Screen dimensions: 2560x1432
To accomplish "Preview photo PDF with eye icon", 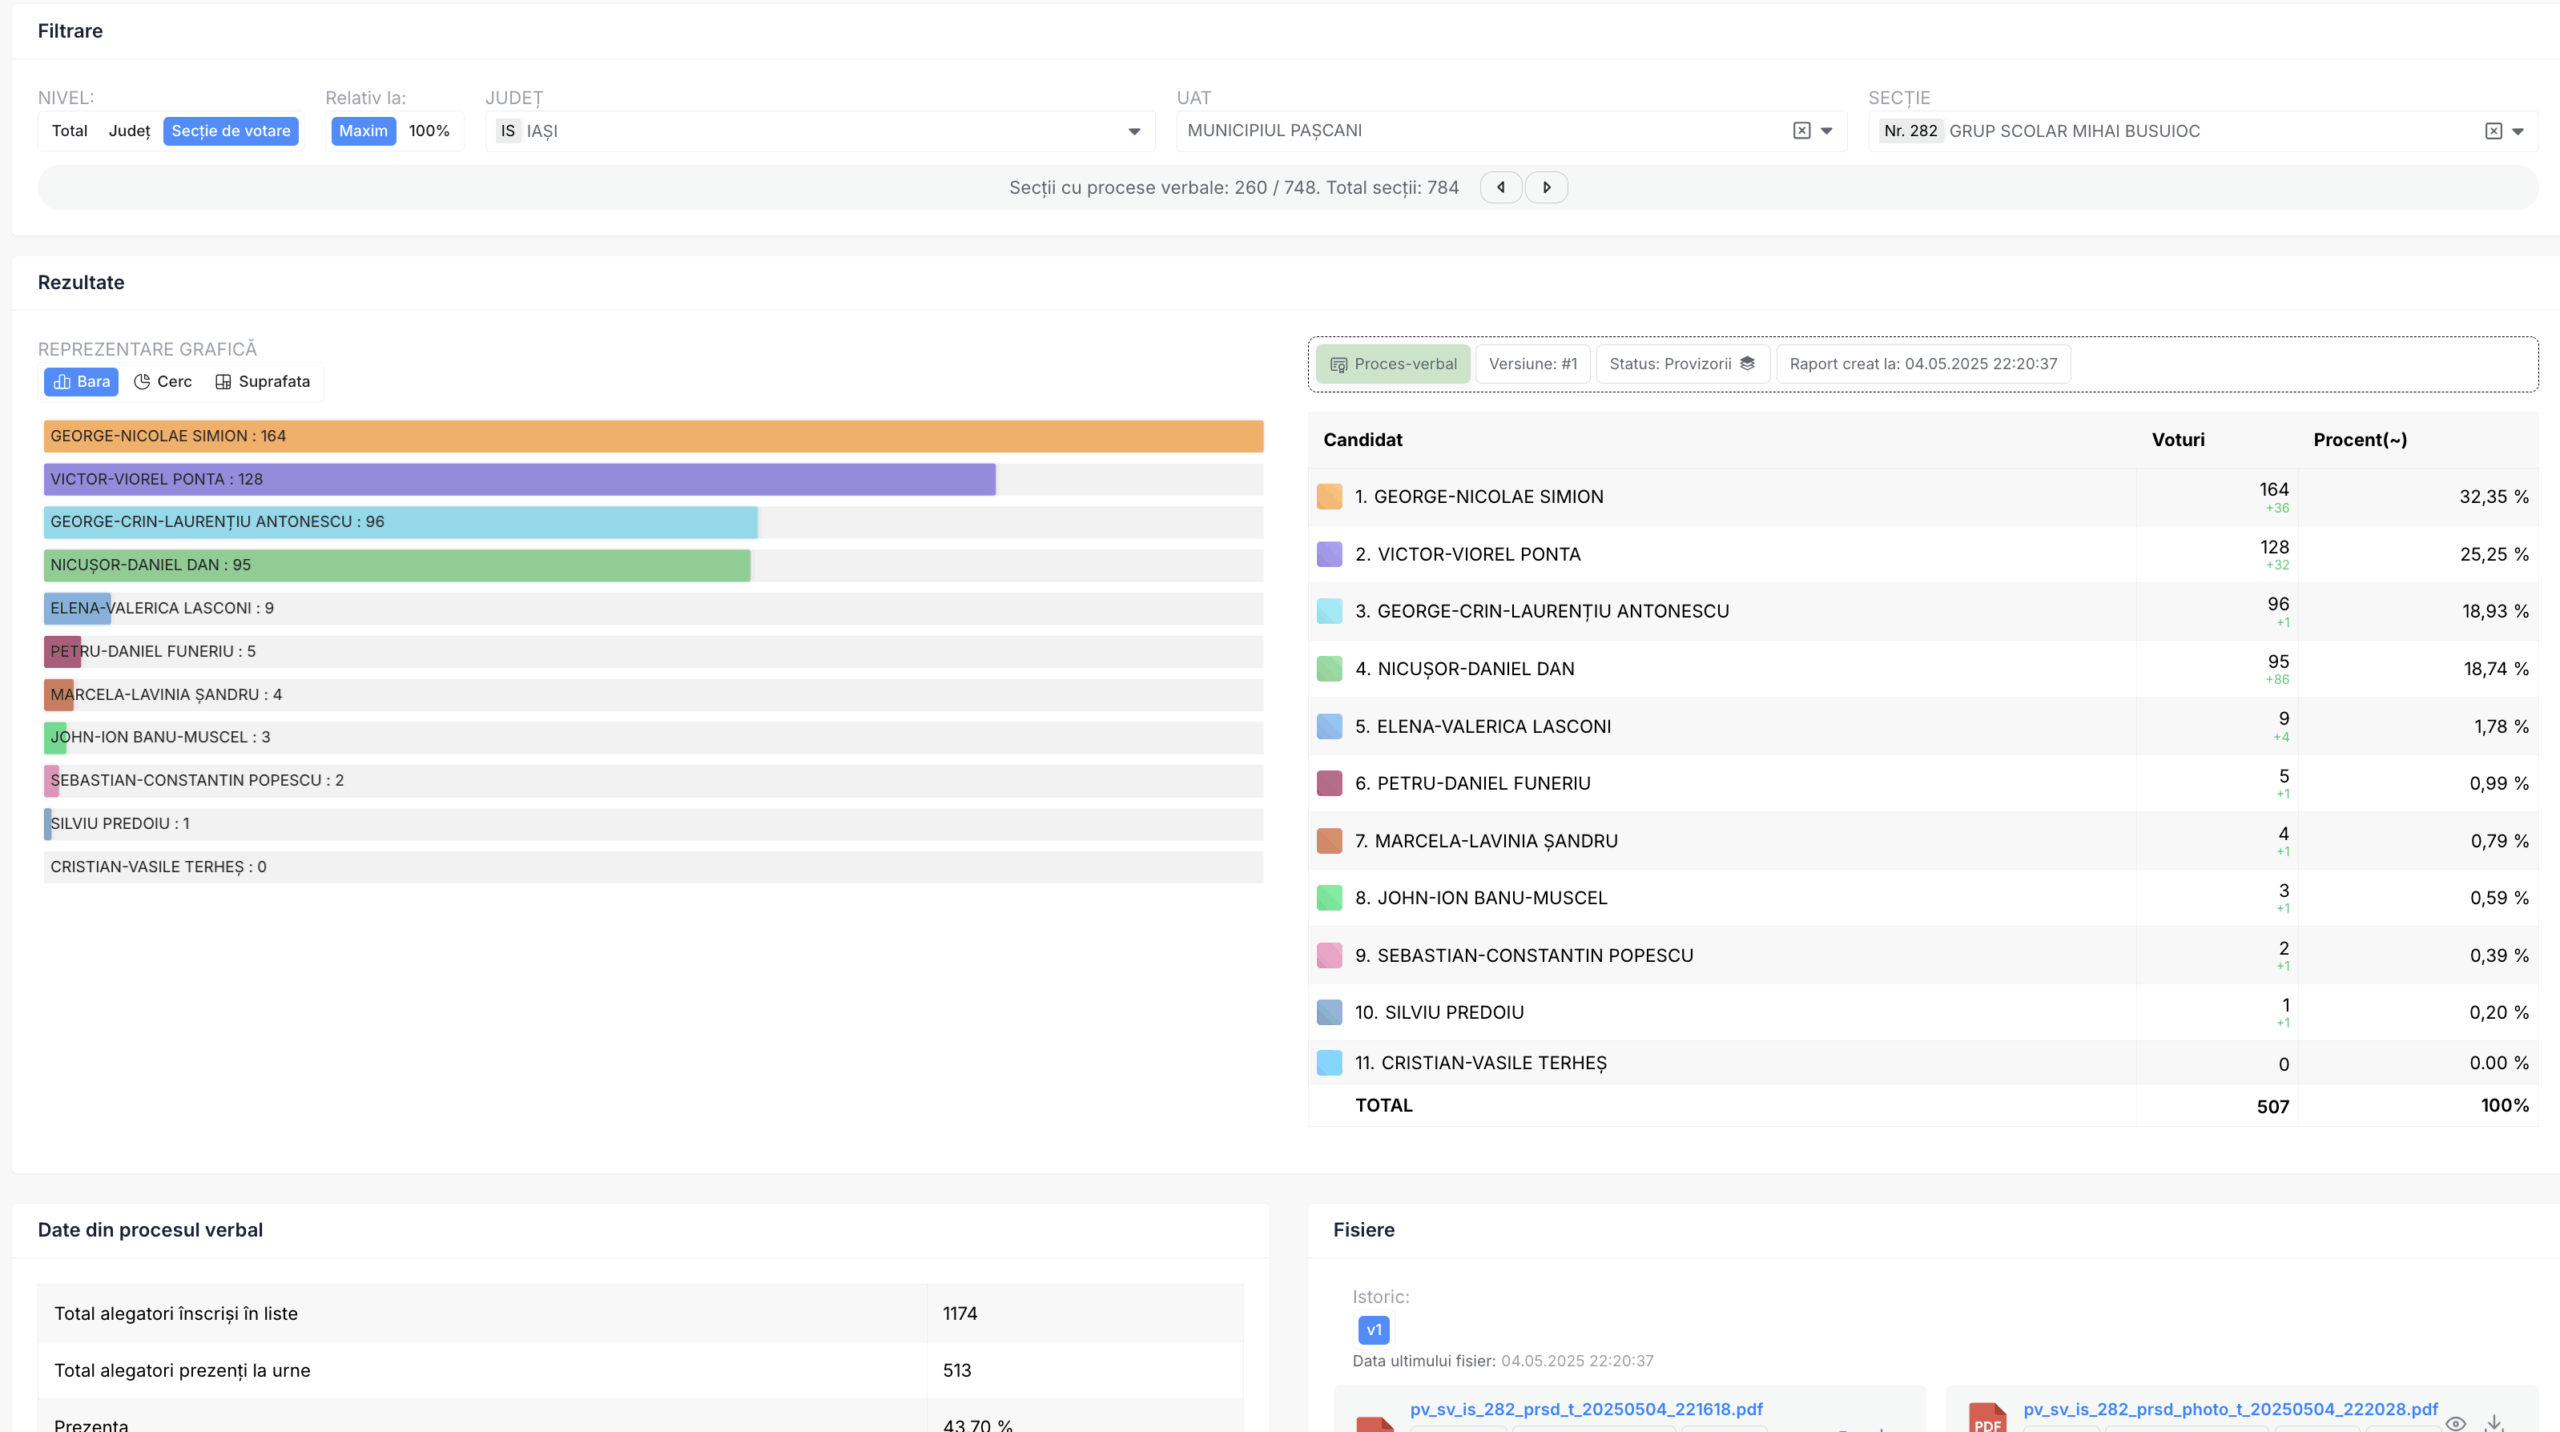I will 2455,1422.
